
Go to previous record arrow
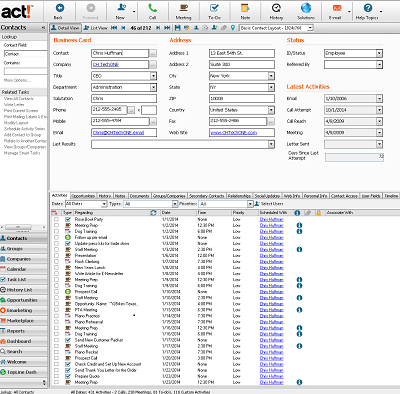[123, 28]
